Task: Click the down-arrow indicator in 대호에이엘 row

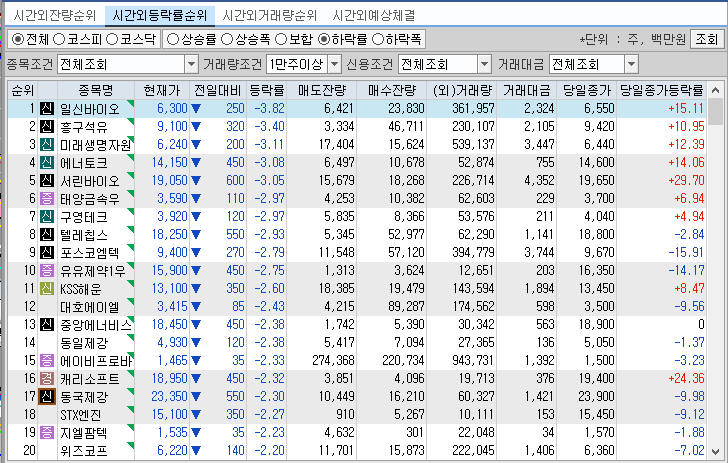Action: [x=196, y=306]
